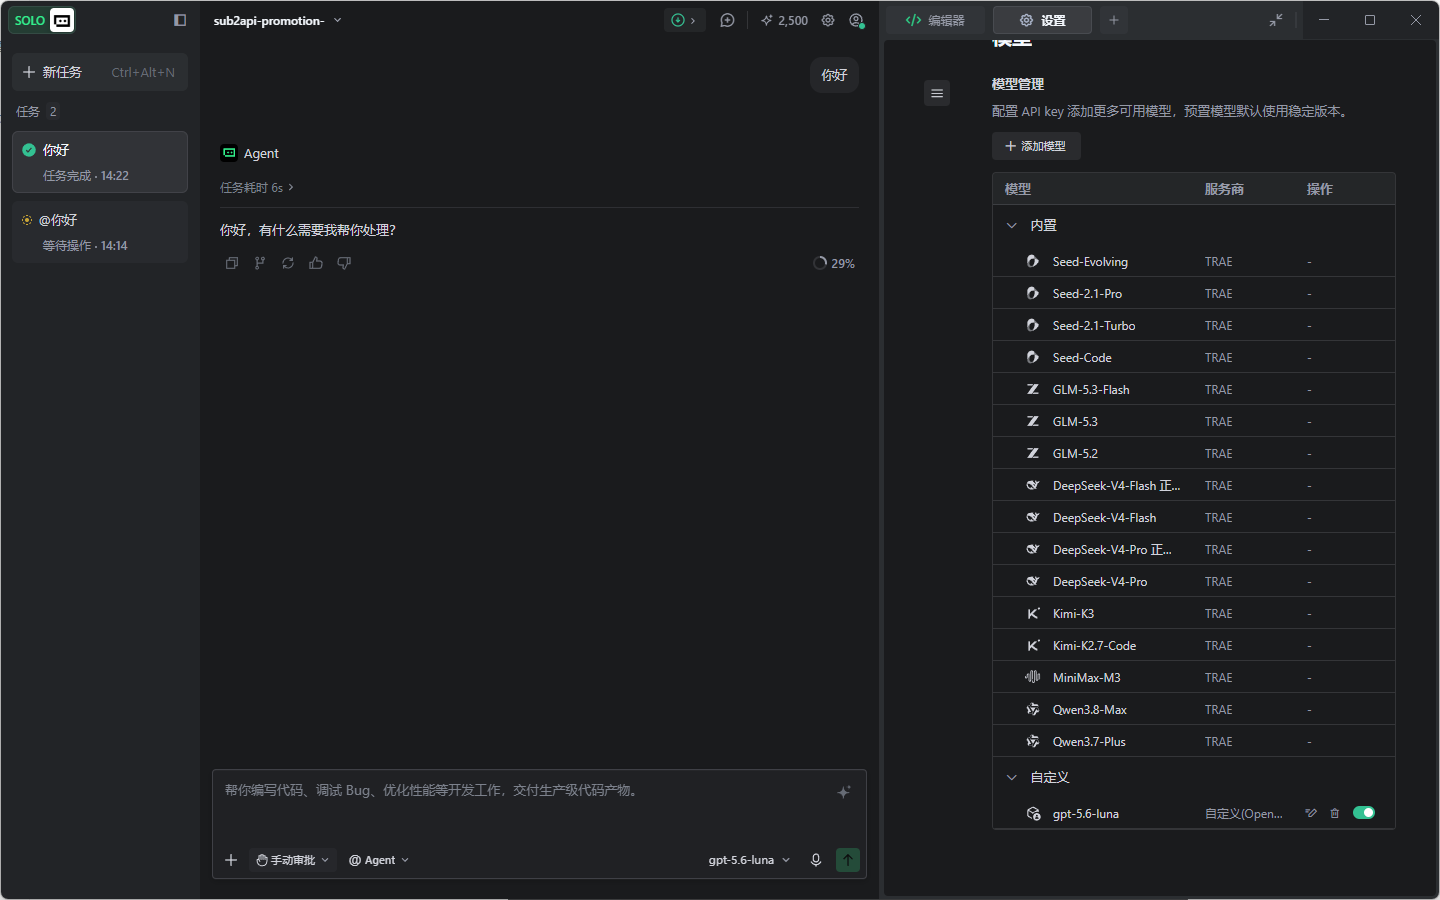1440x900 pixels.
Task: Click the 服务商 column header
Action: [1224, 189]
